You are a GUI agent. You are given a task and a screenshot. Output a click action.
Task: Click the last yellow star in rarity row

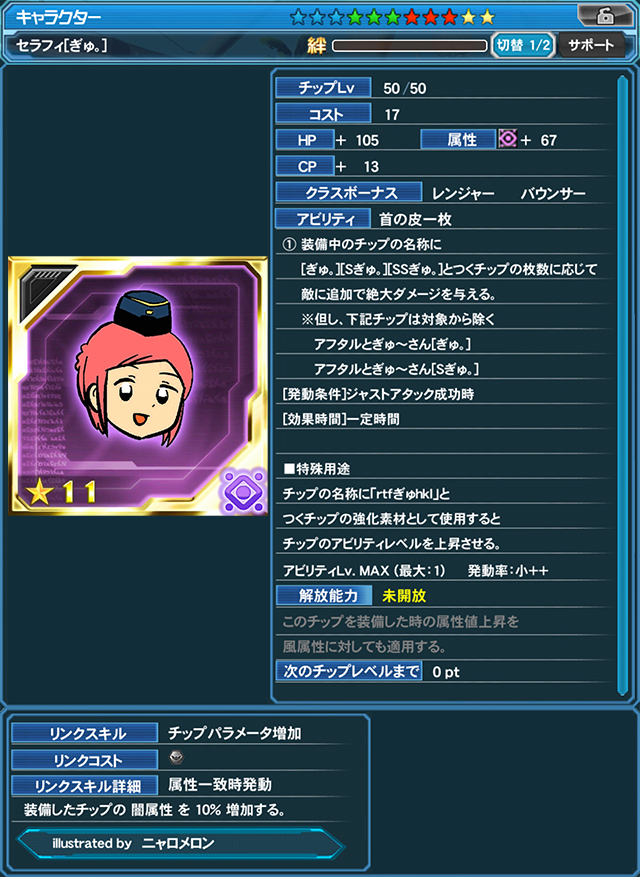click(x=487, y=17)
